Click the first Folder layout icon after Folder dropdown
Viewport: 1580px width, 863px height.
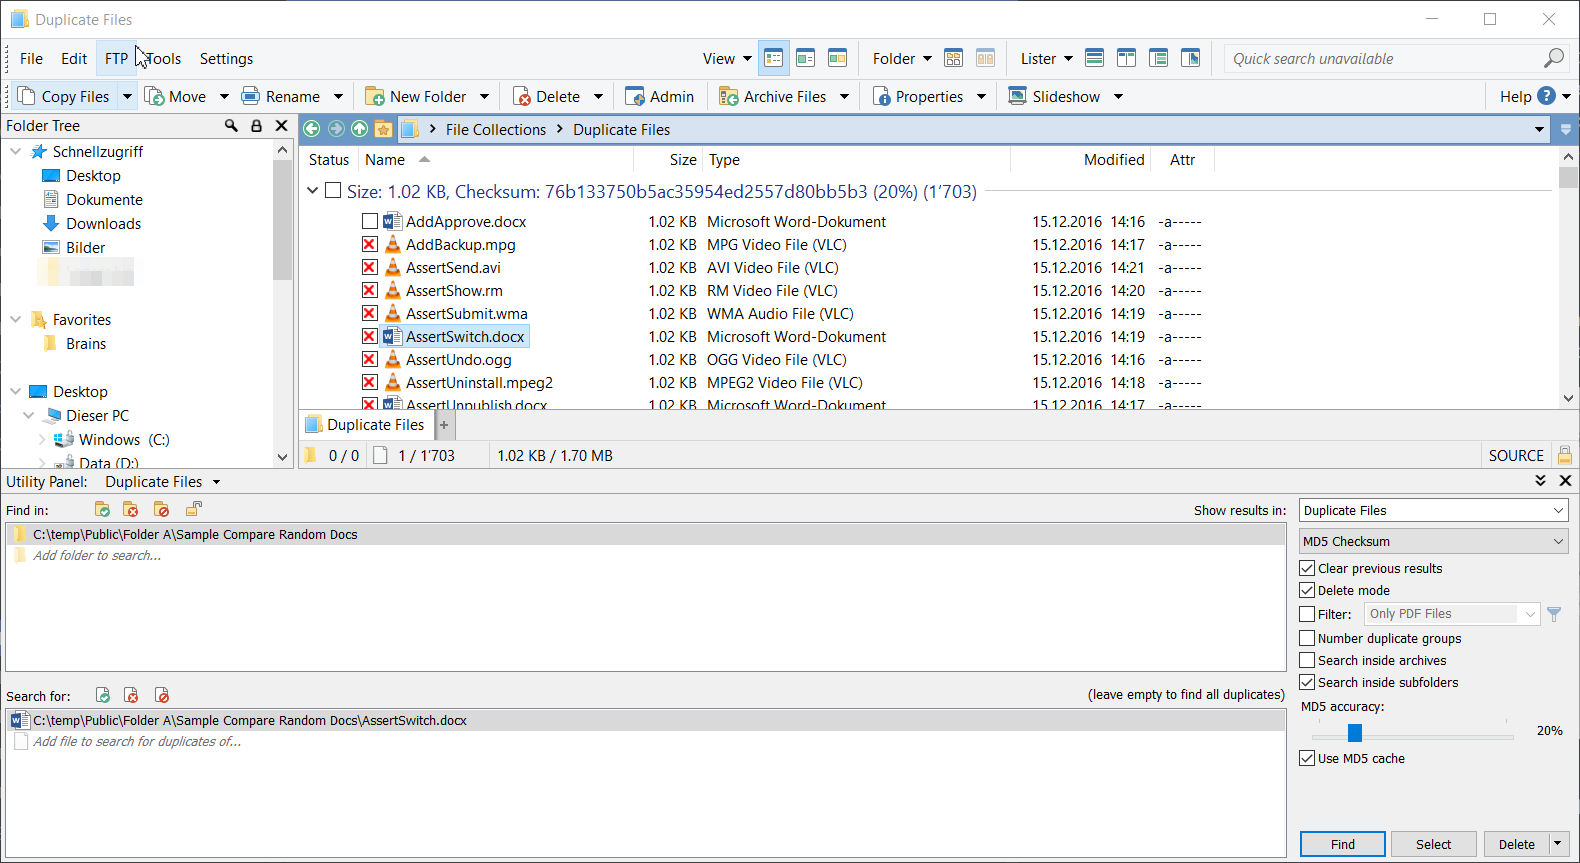click(x=953, y=58)
